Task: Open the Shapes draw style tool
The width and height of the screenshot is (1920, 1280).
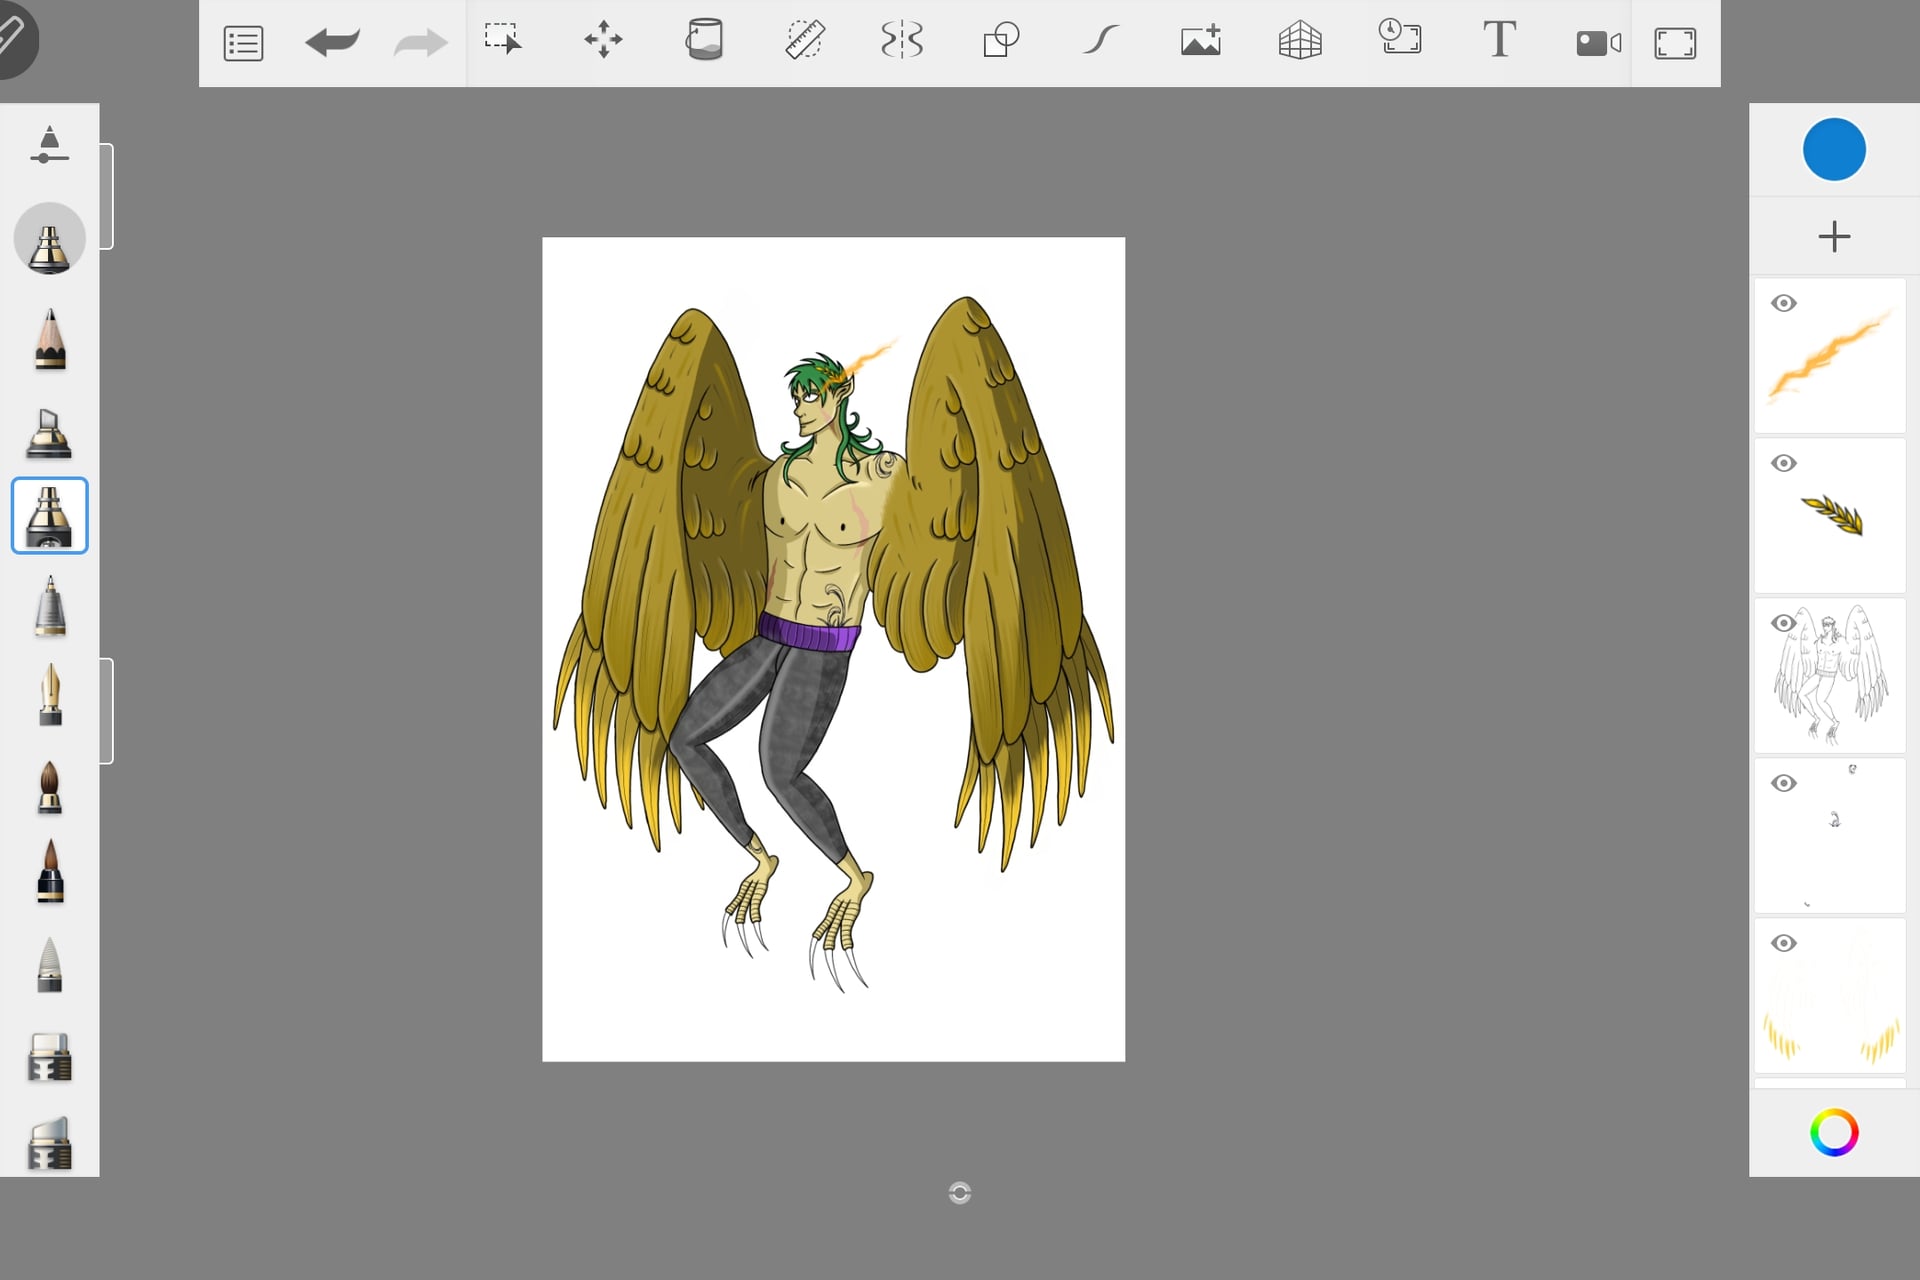Action: pyautogui.click(x=1001, y=40)
